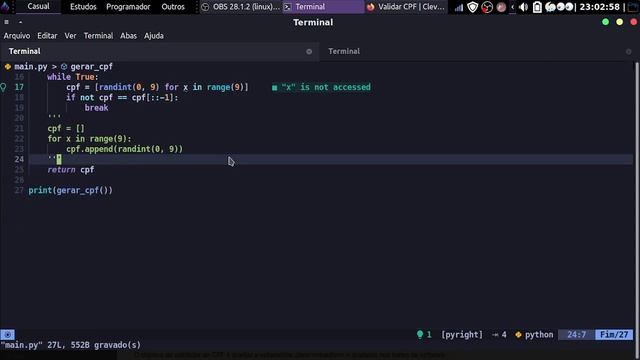640x360 pixels.
Task: Click the show desktop icon beside clock
Action: click(x=633, y=7)
